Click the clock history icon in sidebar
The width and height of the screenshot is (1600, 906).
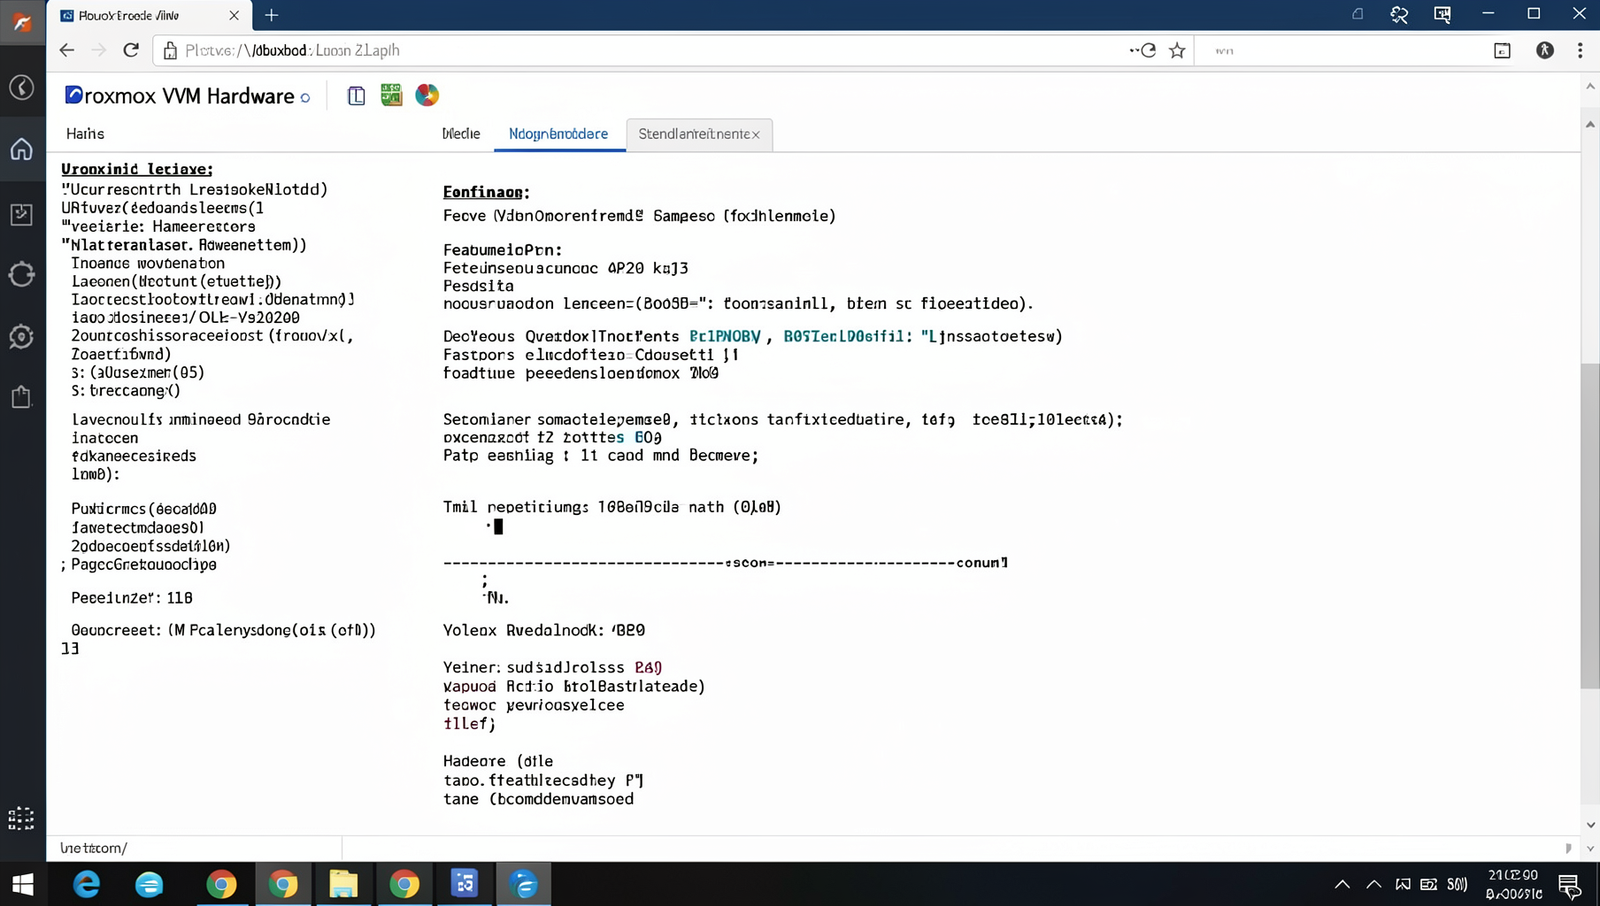coord(22,88)
